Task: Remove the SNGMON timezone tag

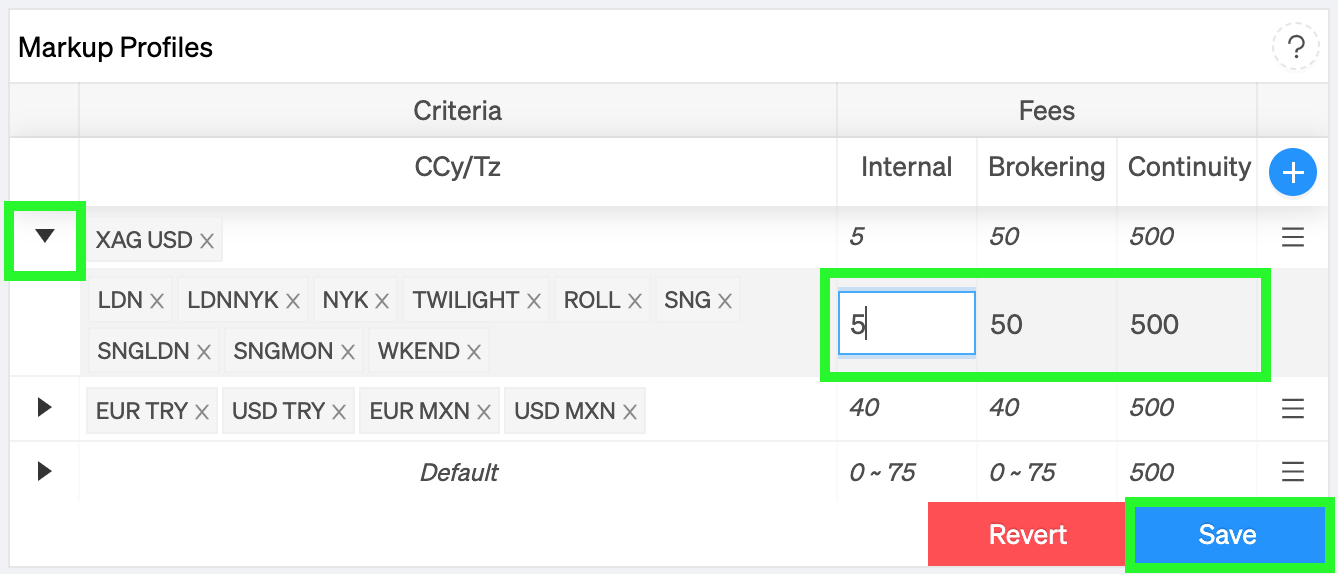Action: [348, 352]
